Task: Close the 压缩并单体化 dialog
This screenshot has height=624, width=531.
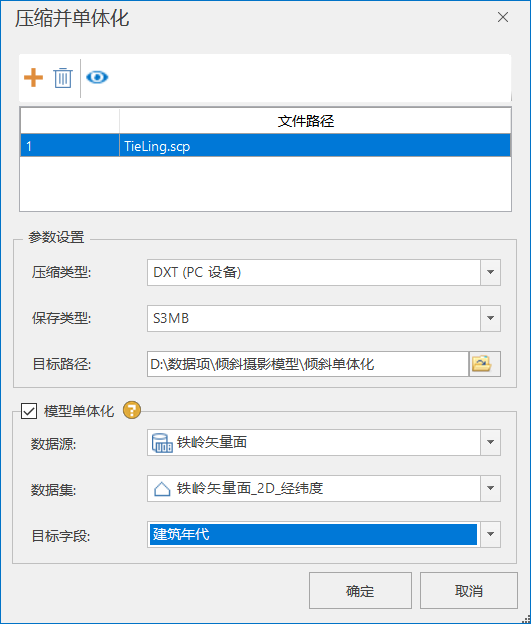Action: [x=503, y=17]
